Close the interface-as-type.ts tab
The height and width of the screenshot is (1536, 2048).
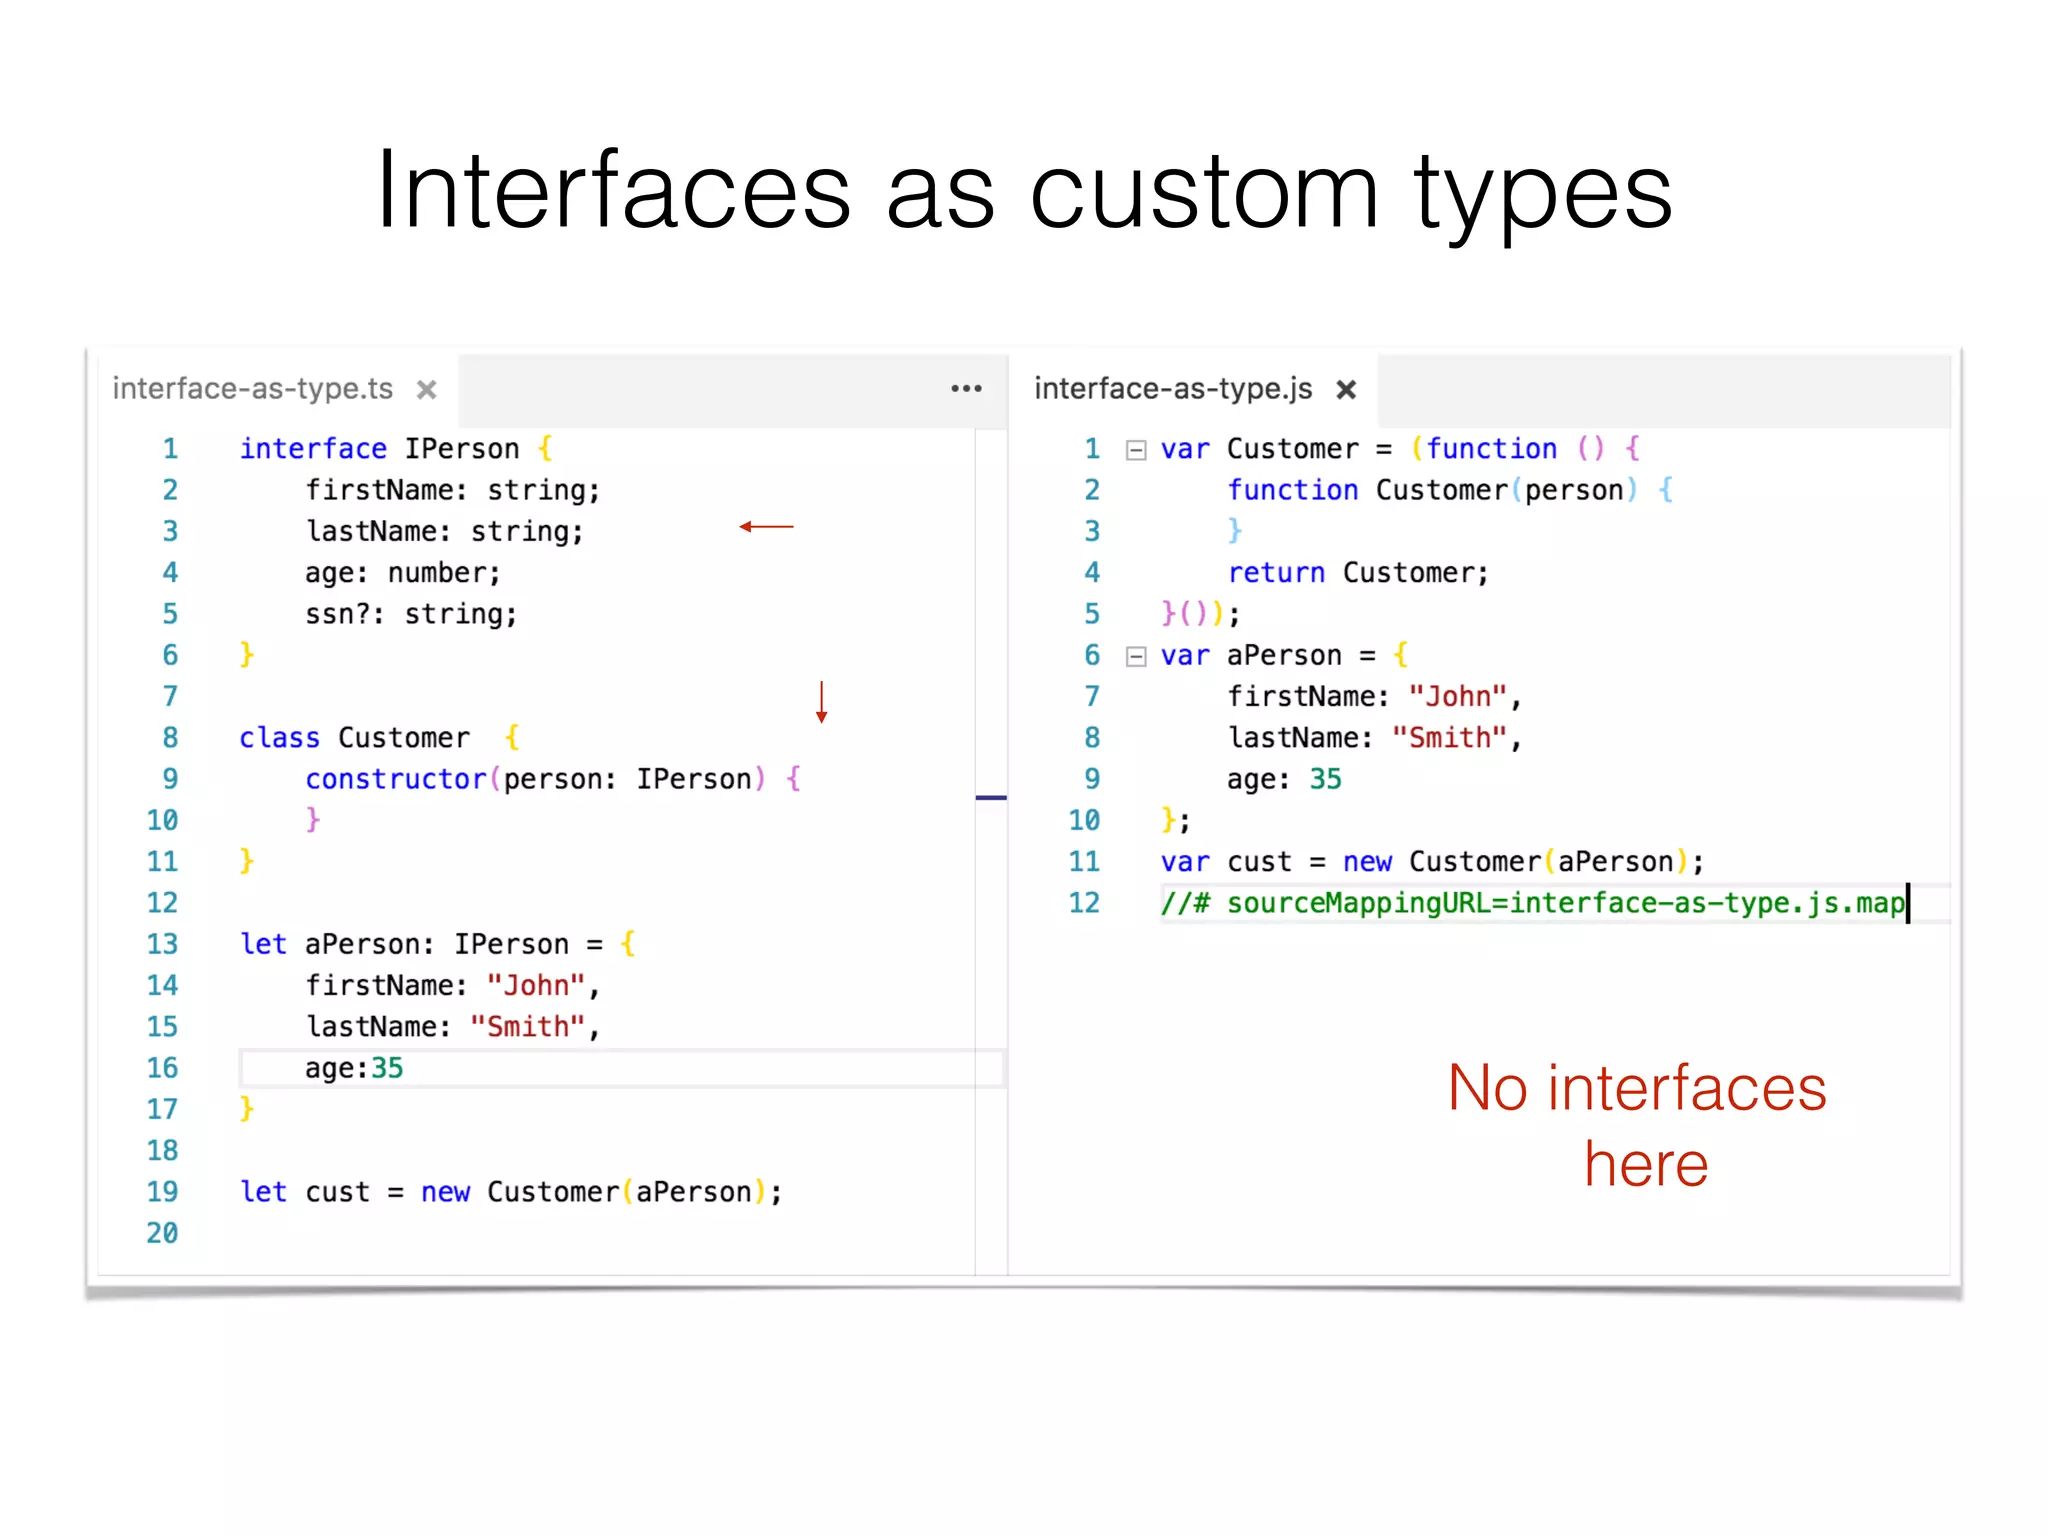pyautogui.click(x=427, y=390)
